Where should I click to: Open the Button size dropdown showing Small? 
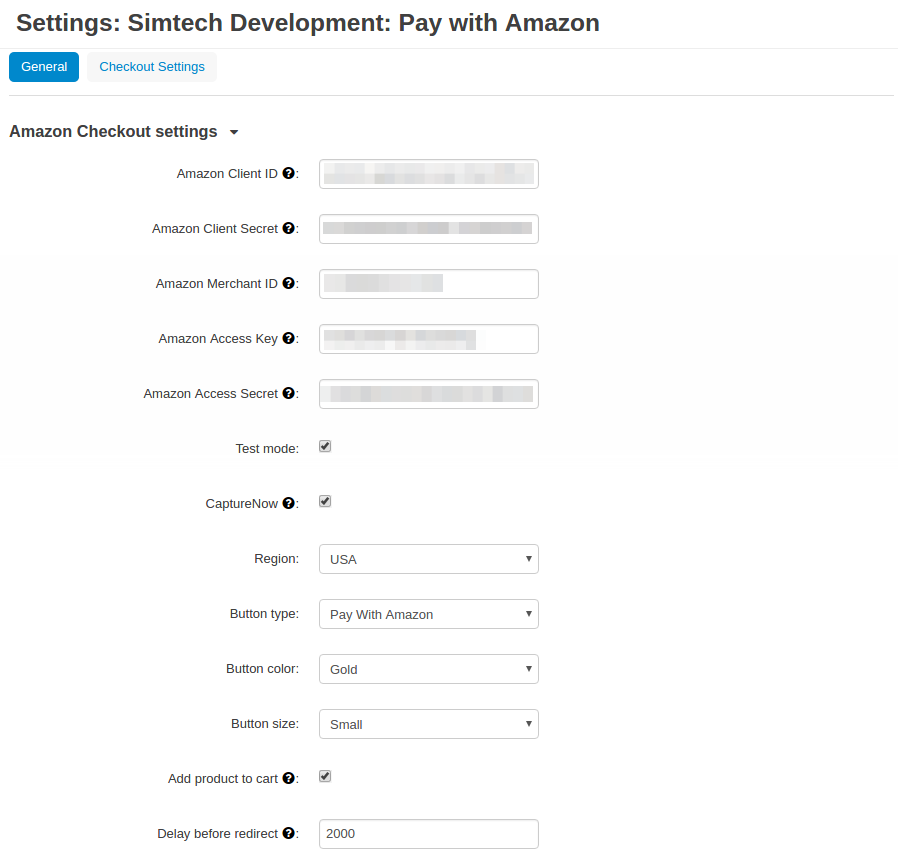(429, 724)
